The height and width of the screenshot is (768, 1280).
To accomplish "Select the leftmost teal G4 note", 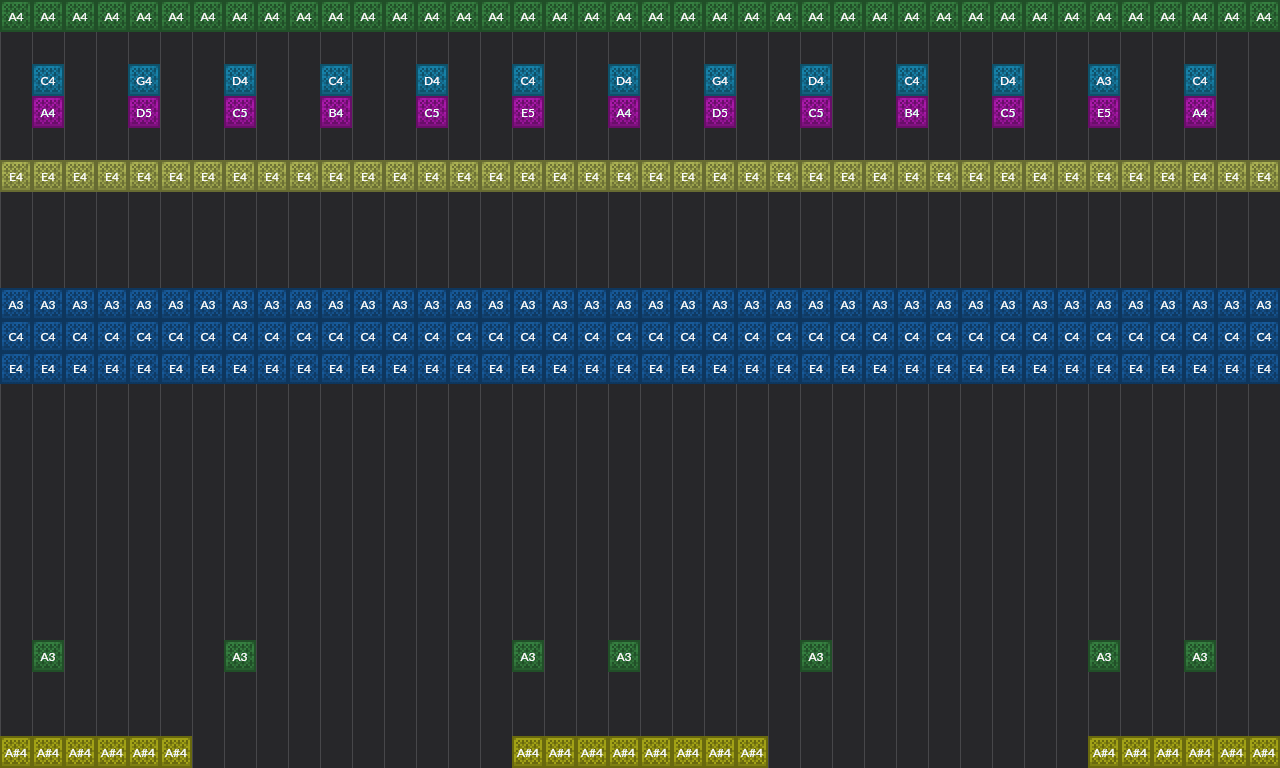I will click(x=143, y=81).
